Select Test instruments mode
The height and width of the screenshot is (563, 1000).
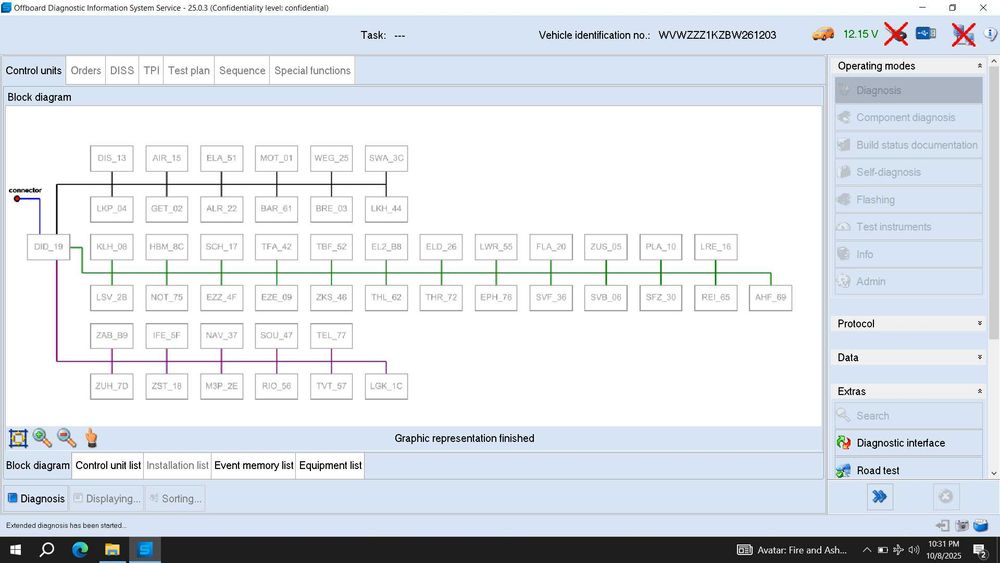click(x=908, y=226)
